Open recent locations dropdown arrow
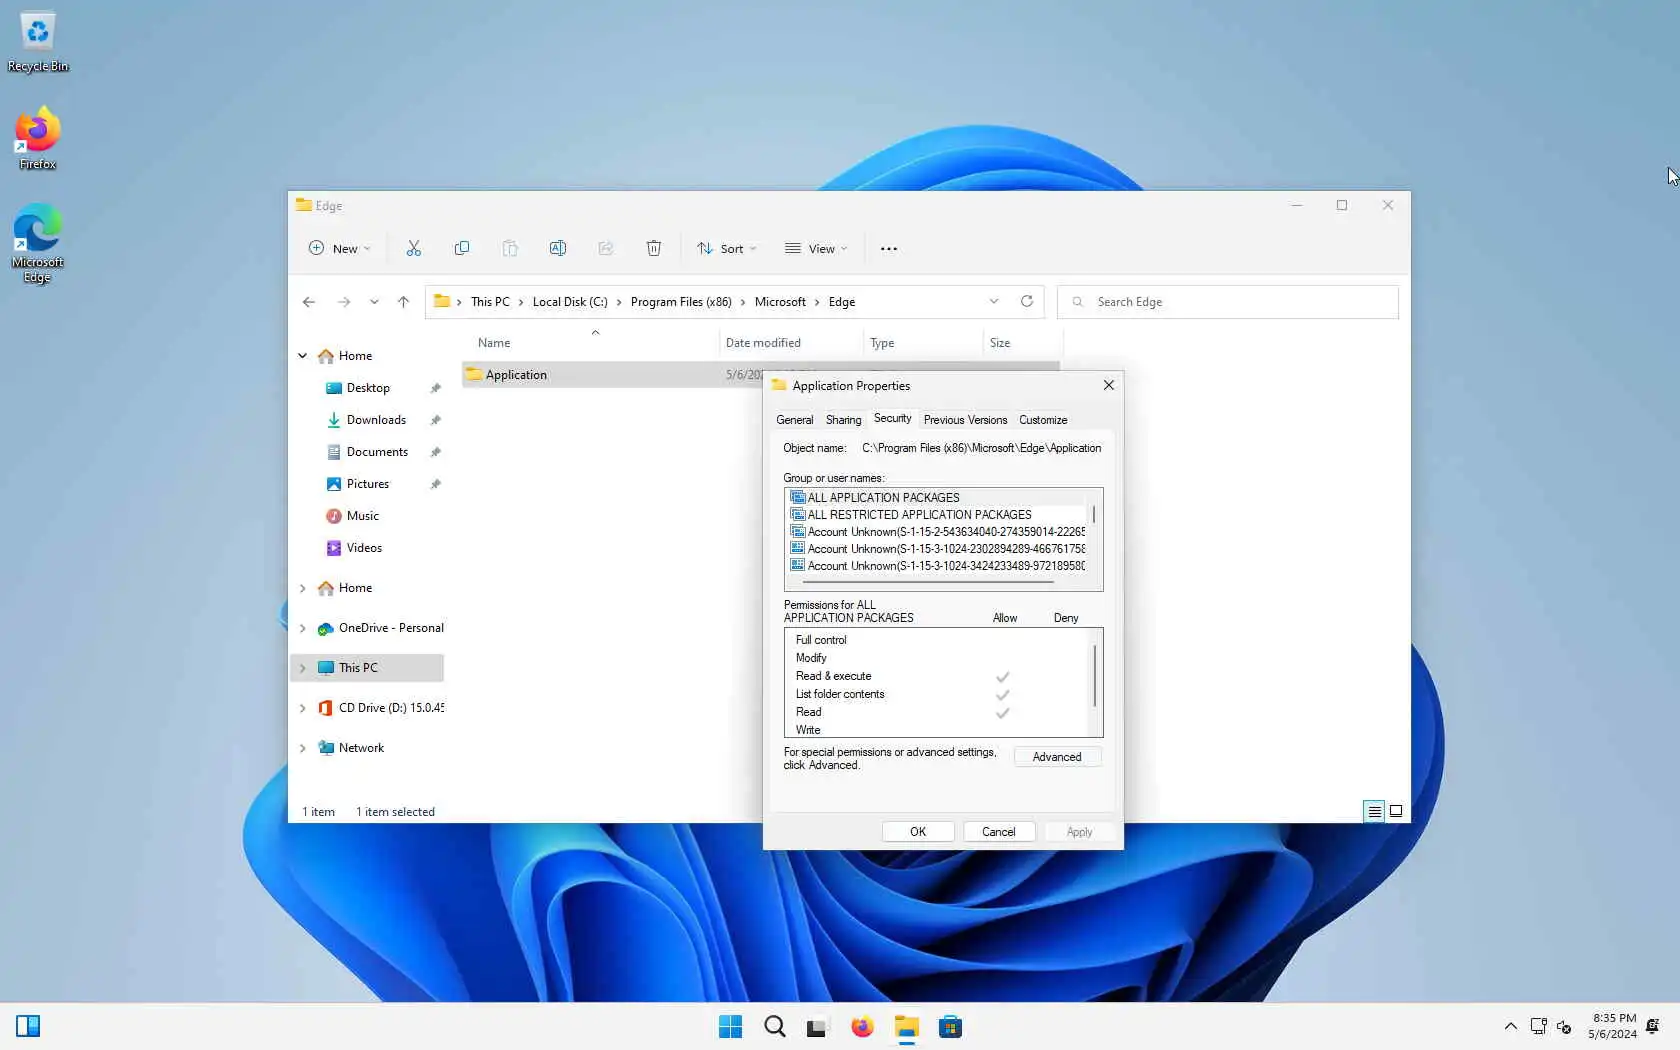The height and width of the screenshot is (1050, 1680). click(374, 302)
